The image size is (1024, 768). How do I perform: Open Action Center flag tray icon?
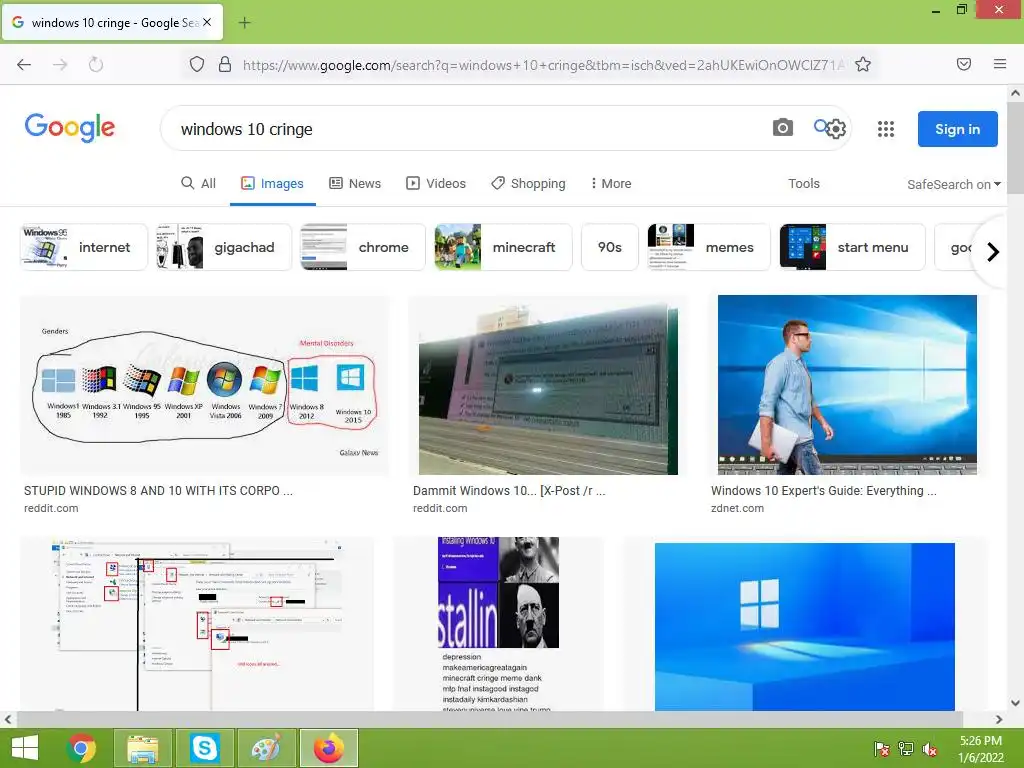click(881, 749)
